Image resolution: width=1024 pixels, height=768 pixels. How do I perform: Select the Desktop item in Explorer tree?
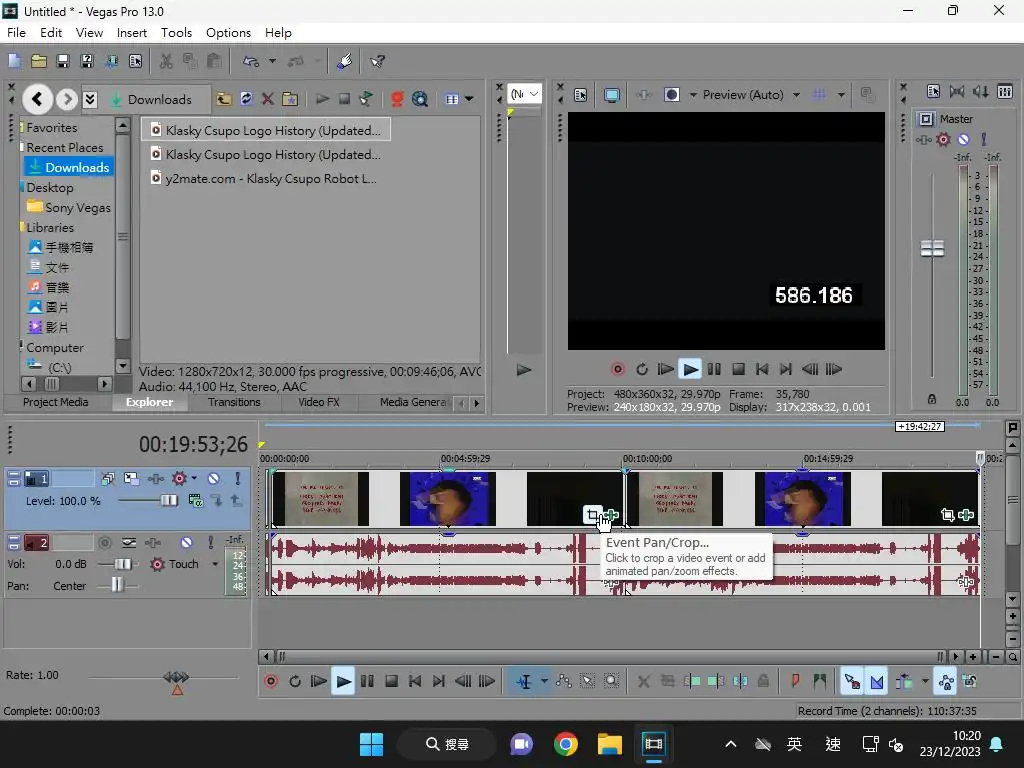pos(50,187)
